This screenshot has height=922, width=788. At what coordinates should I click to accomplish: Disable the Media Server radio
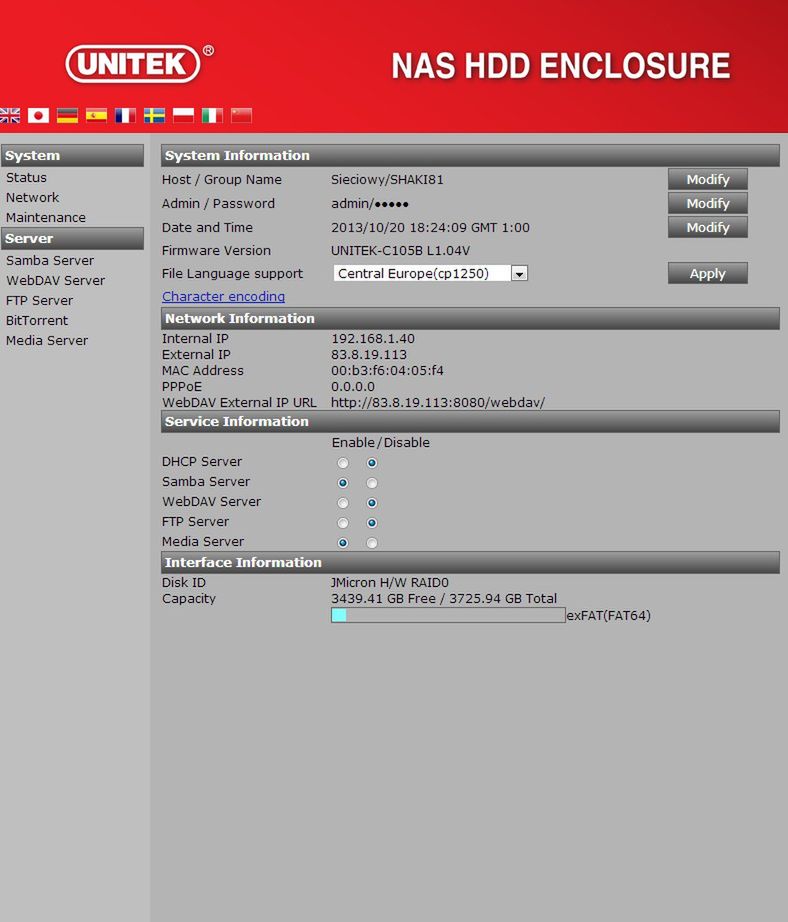tap(372, 543)
